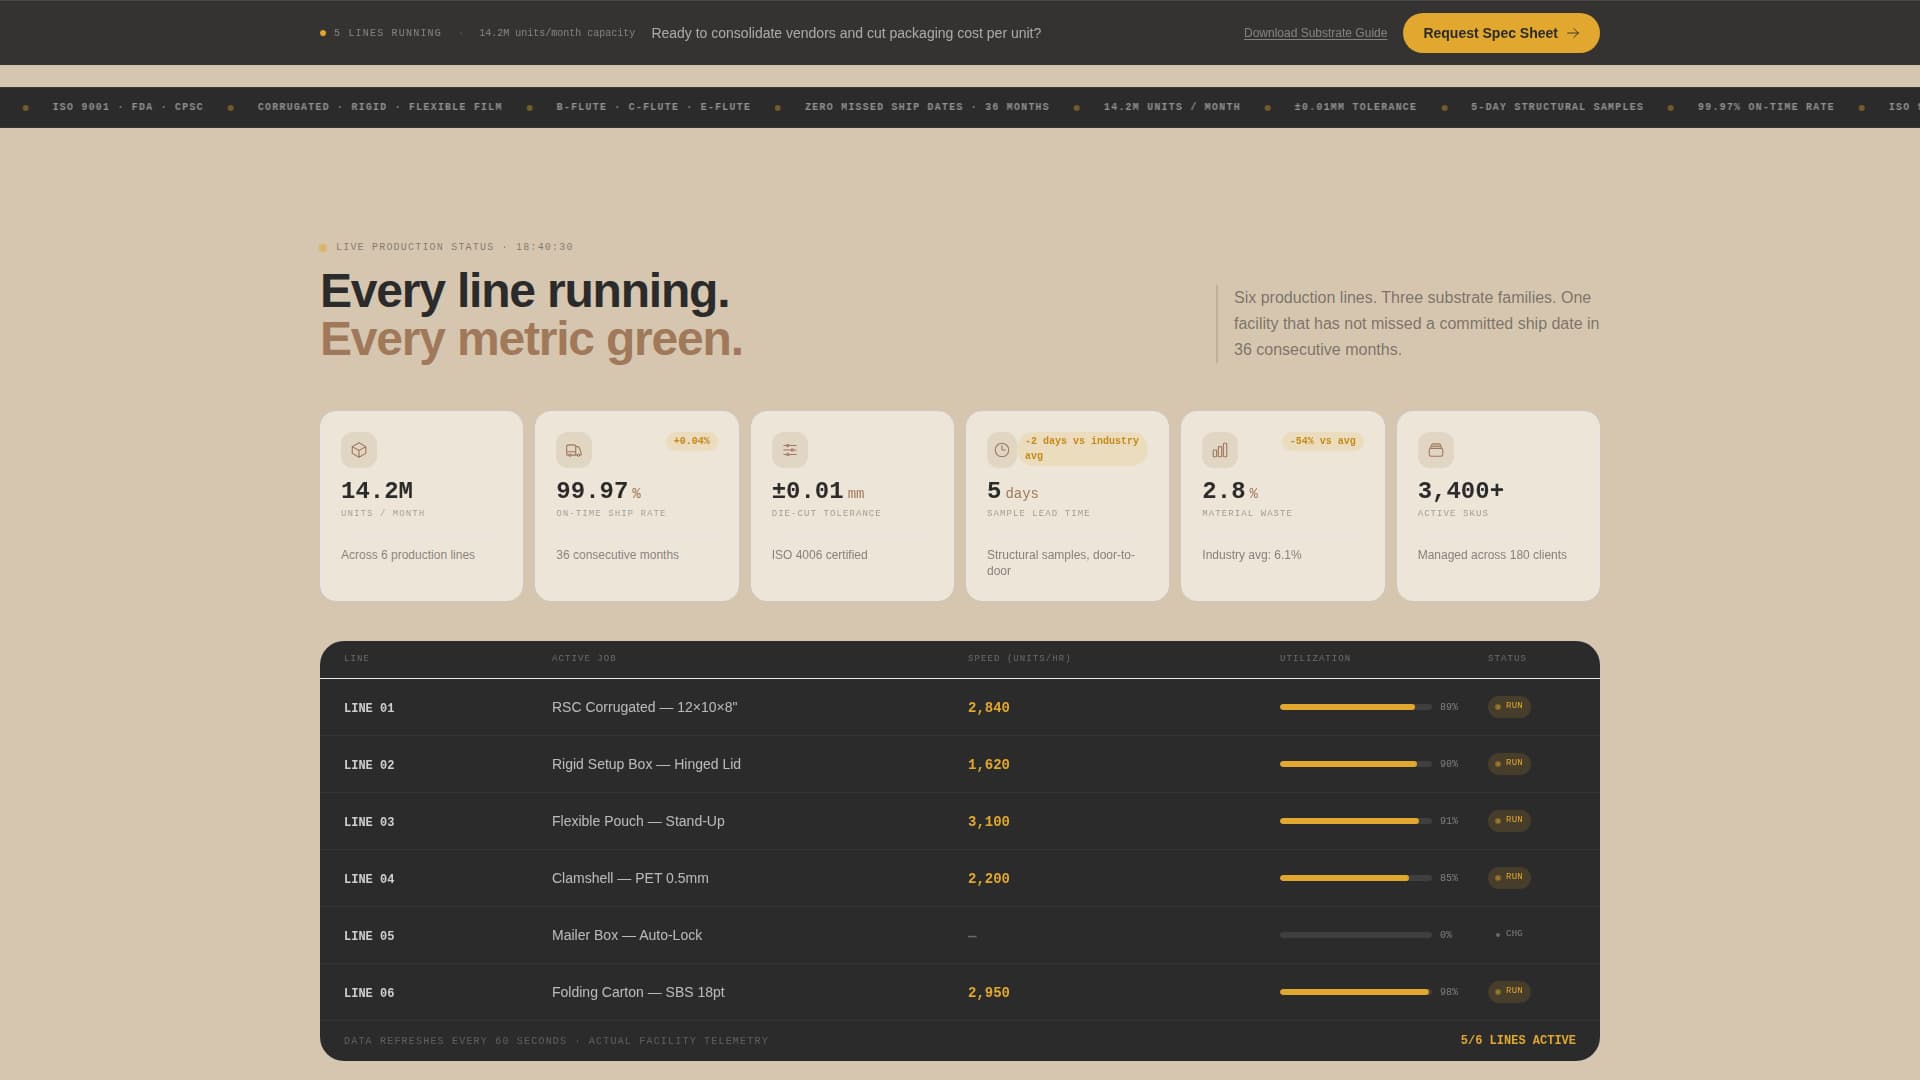Toggle the CHG status badge for Line 05
This screenshot has height=1080, width=1920.
1511,934
